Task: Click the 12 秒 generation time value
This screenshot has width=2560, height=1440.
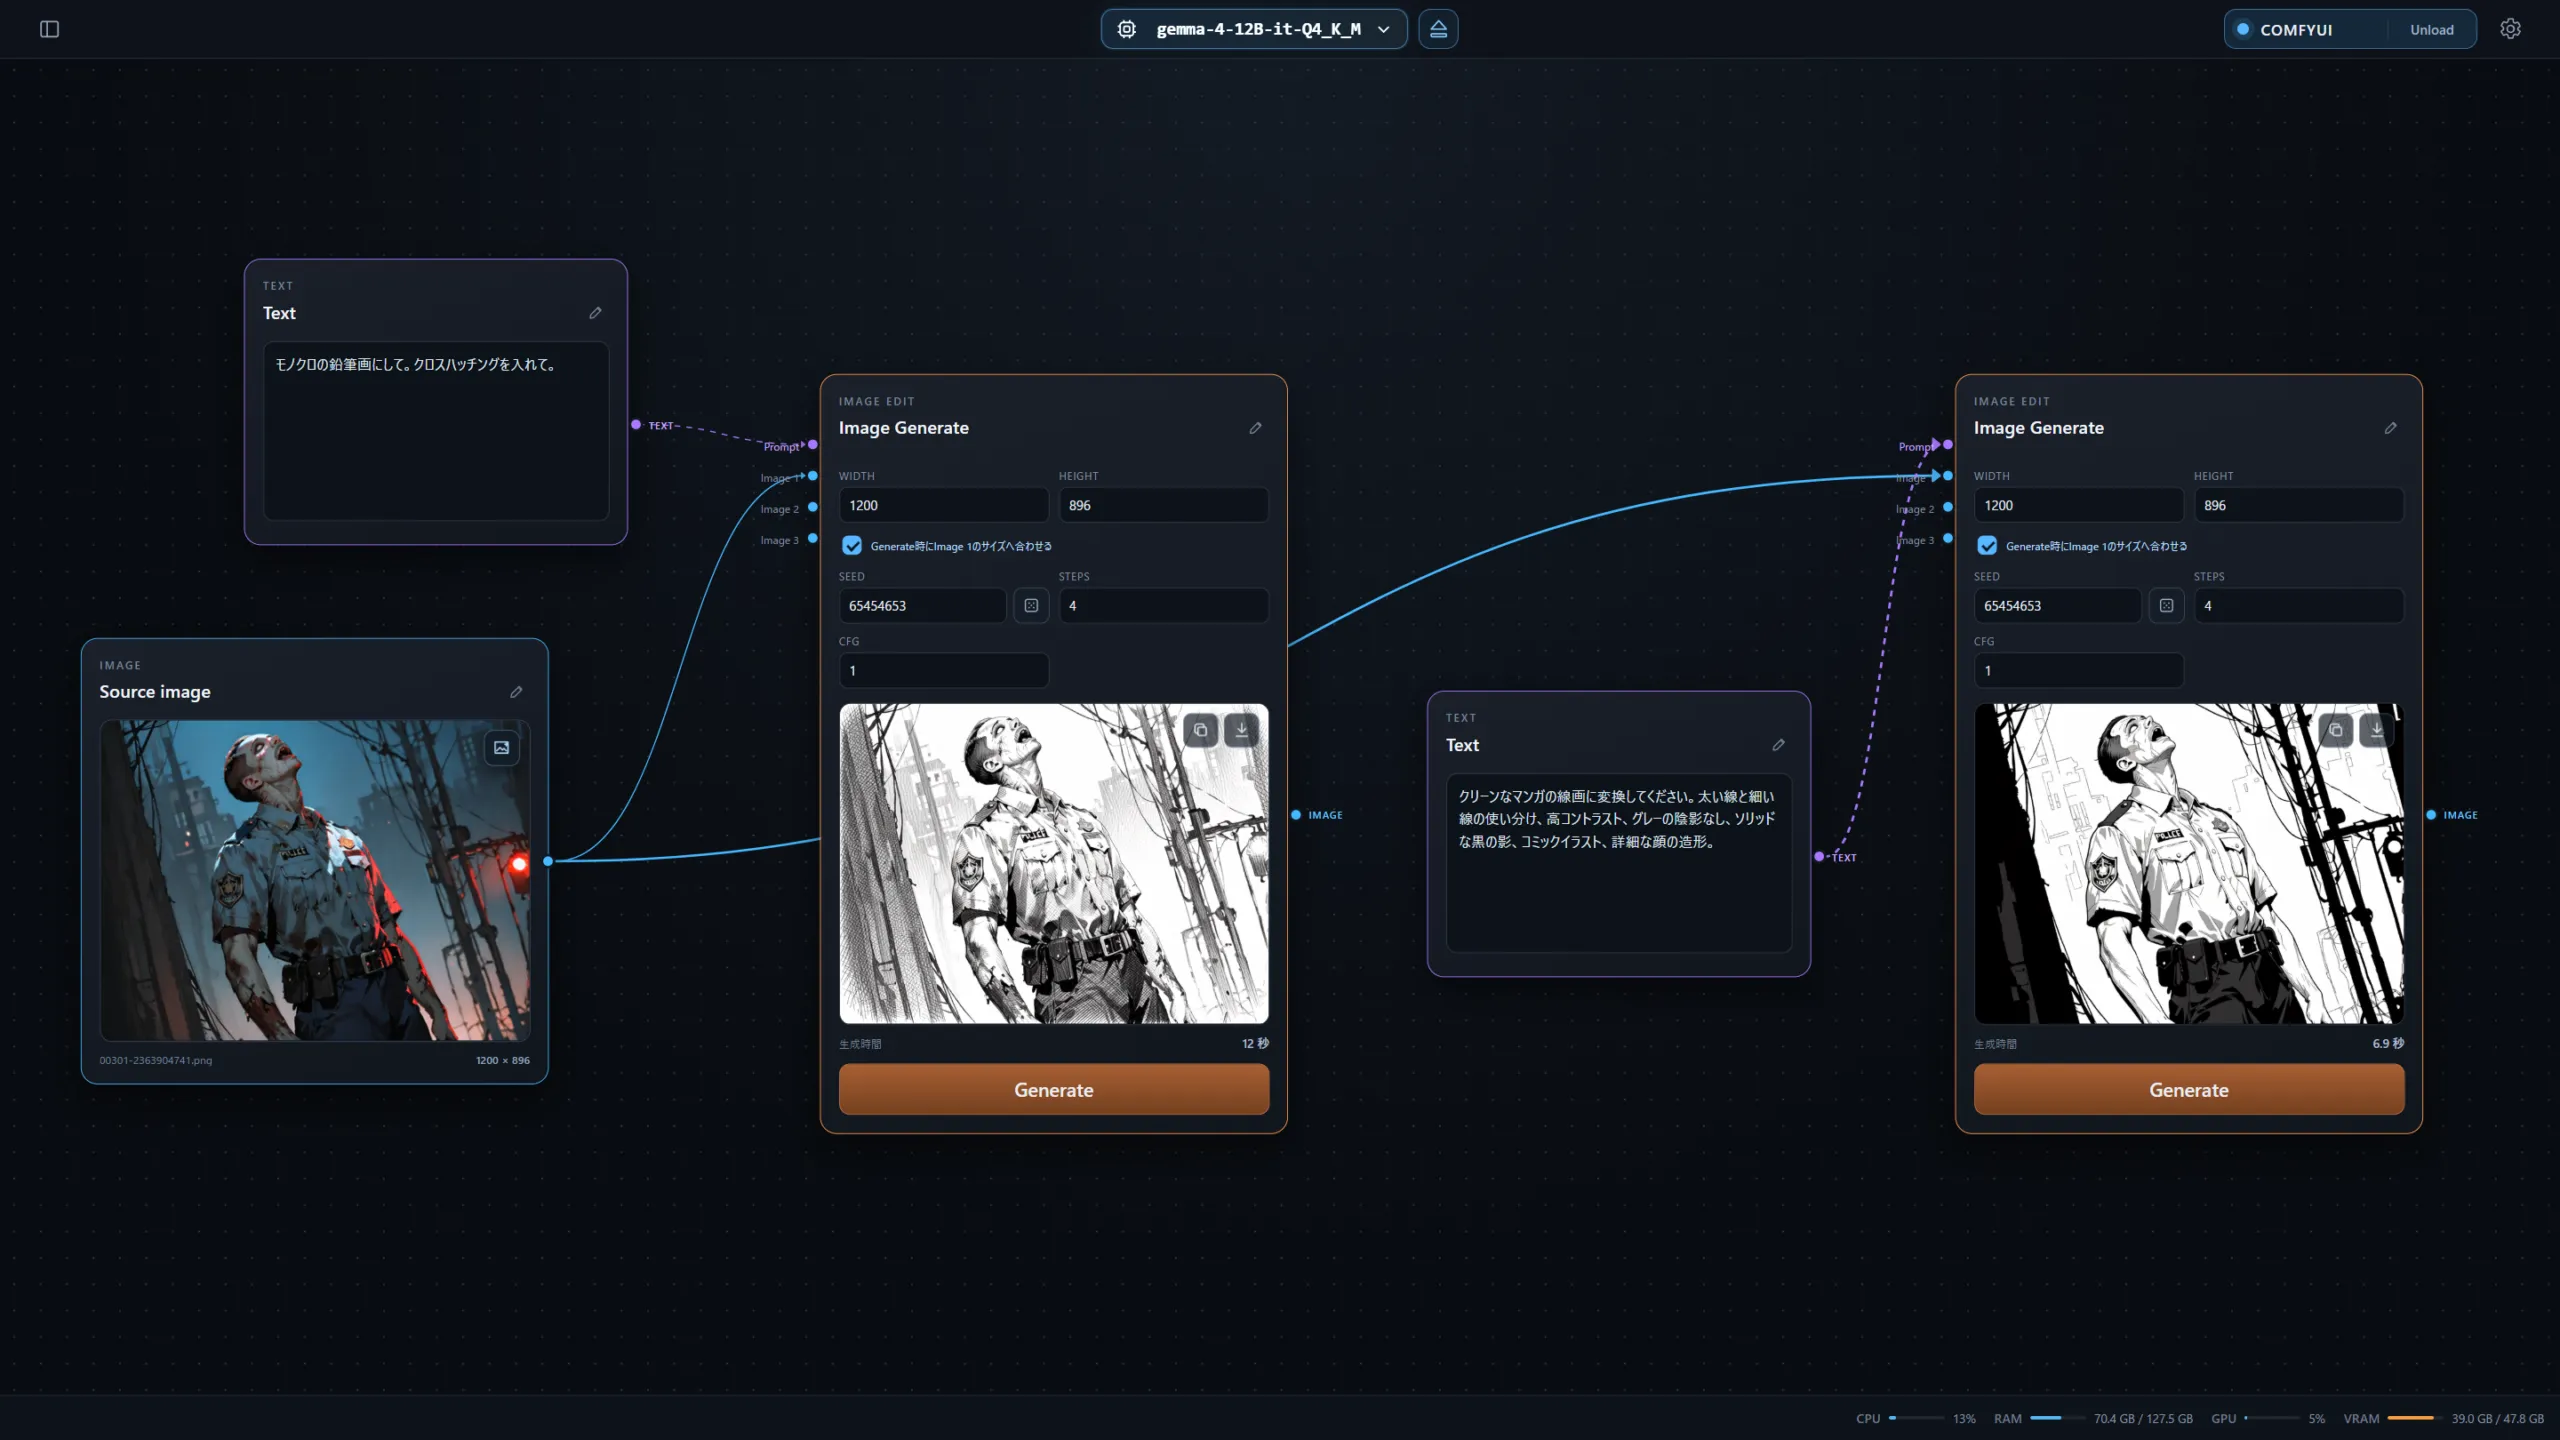Action: pos(1255,1043)
